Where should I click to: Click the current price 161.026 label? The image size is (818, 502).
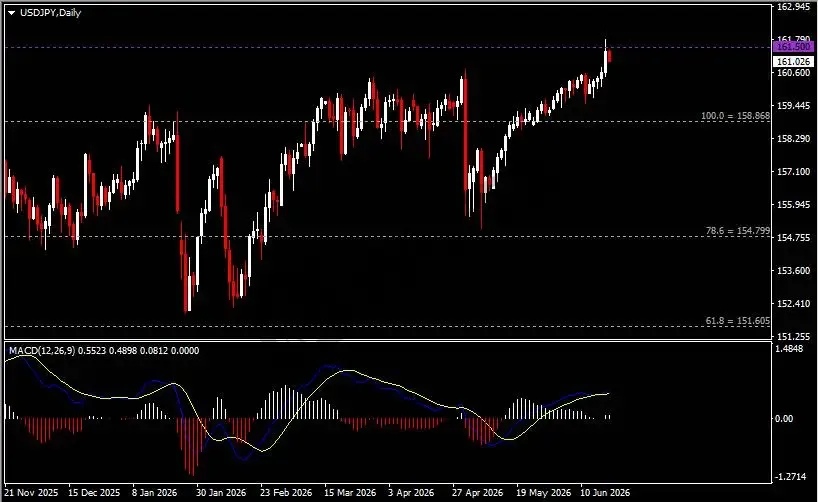point(793,62)
